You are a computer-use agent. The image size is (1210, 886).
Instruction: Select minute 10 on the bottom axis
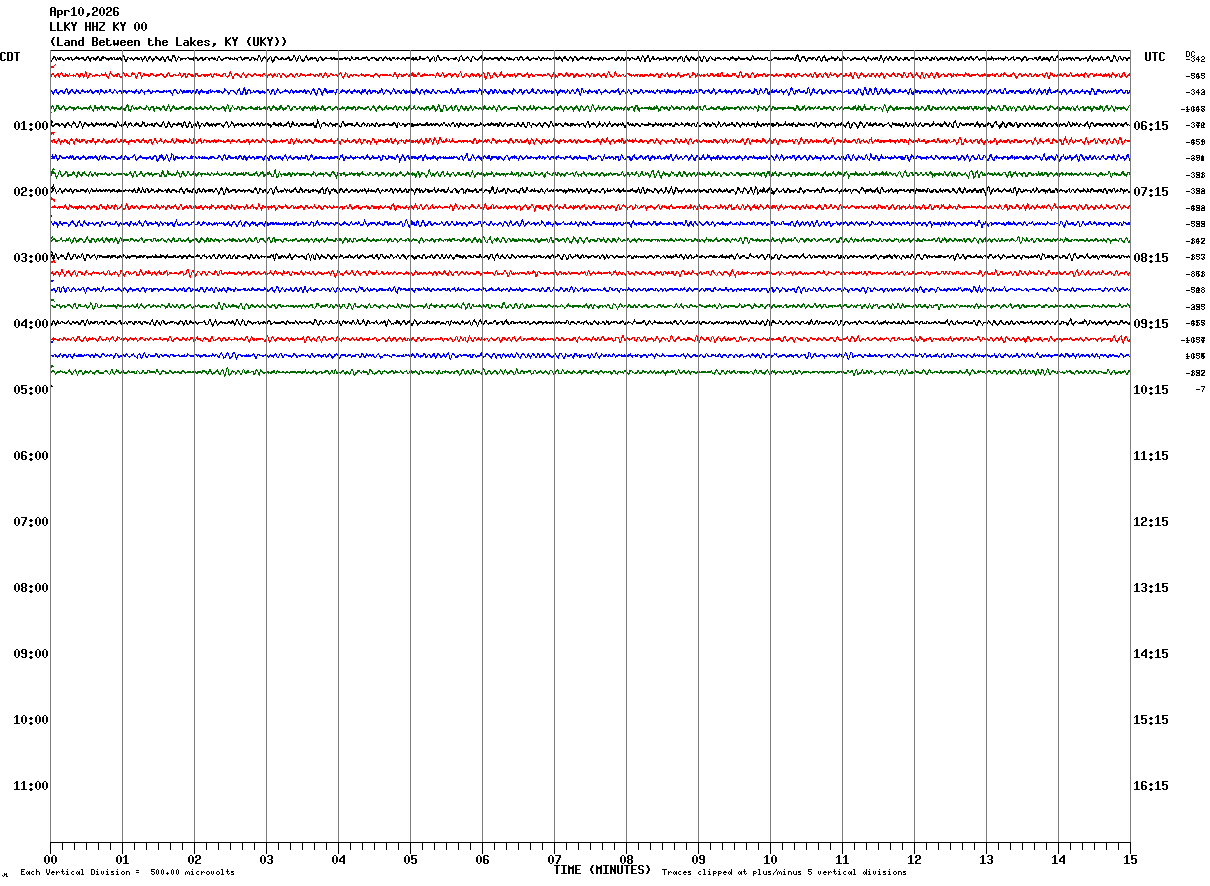(x=770, y=860)
